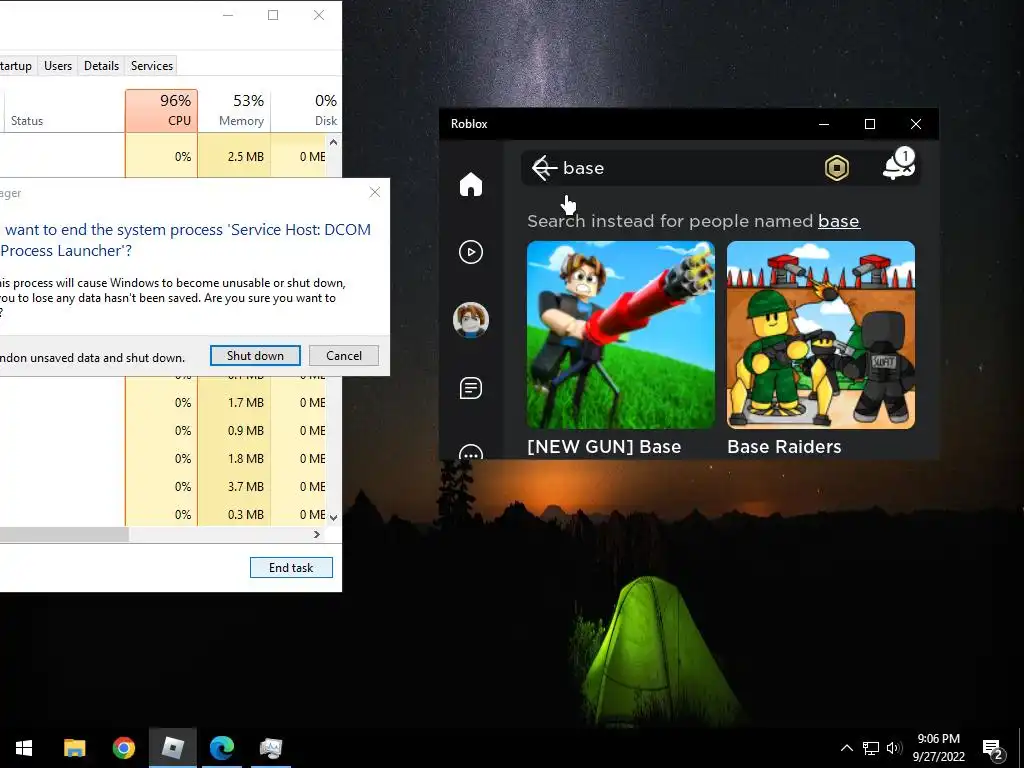Switch to the Users tab
The image size is (1024, 768).
click(57, 65)
